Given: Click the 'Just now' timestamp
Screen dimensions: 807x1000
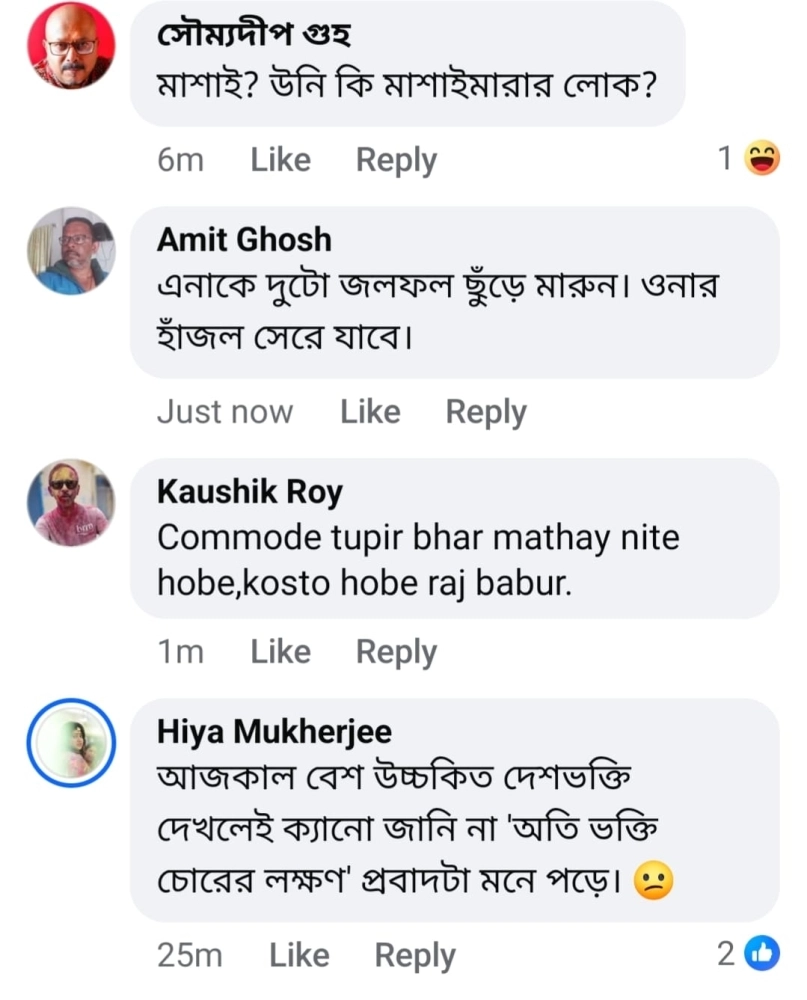Looking at the screenshot, I should (x=225, y=412).
